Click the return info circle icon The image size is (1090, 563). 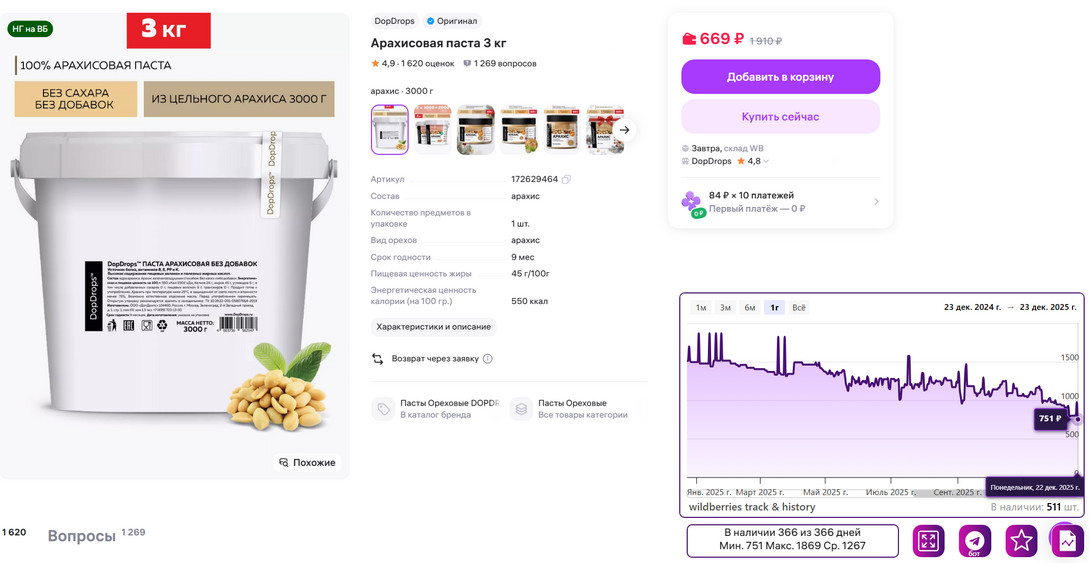[x=488, y=359]
